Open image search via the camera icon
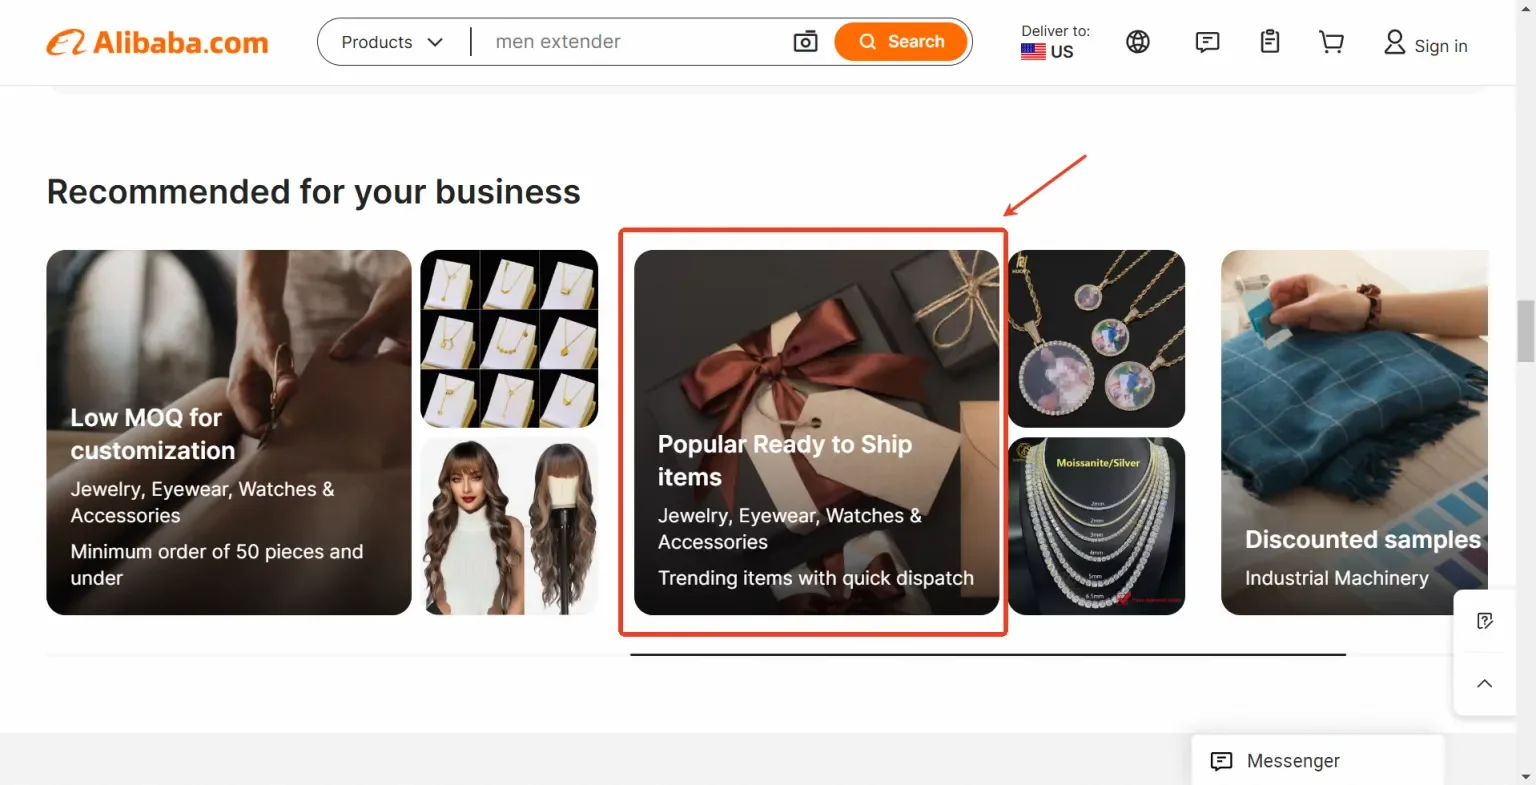 pos(805,42)
